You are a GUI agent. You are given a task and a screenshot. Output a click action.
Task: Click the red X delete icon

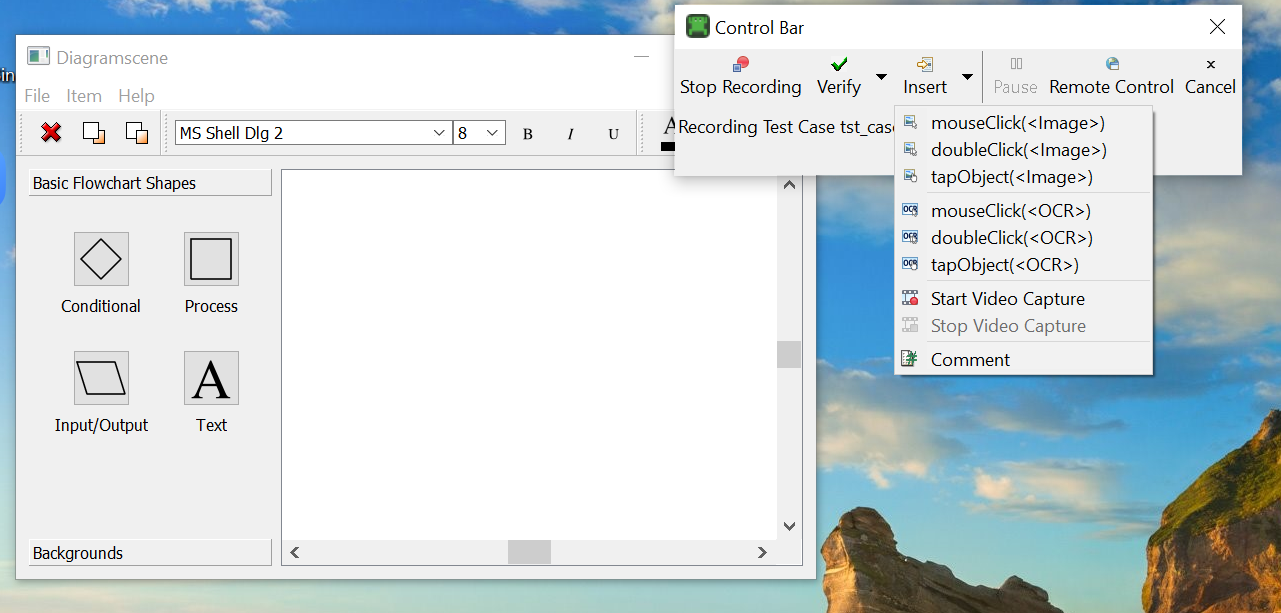pyautogui.click(x=51, y=132)
